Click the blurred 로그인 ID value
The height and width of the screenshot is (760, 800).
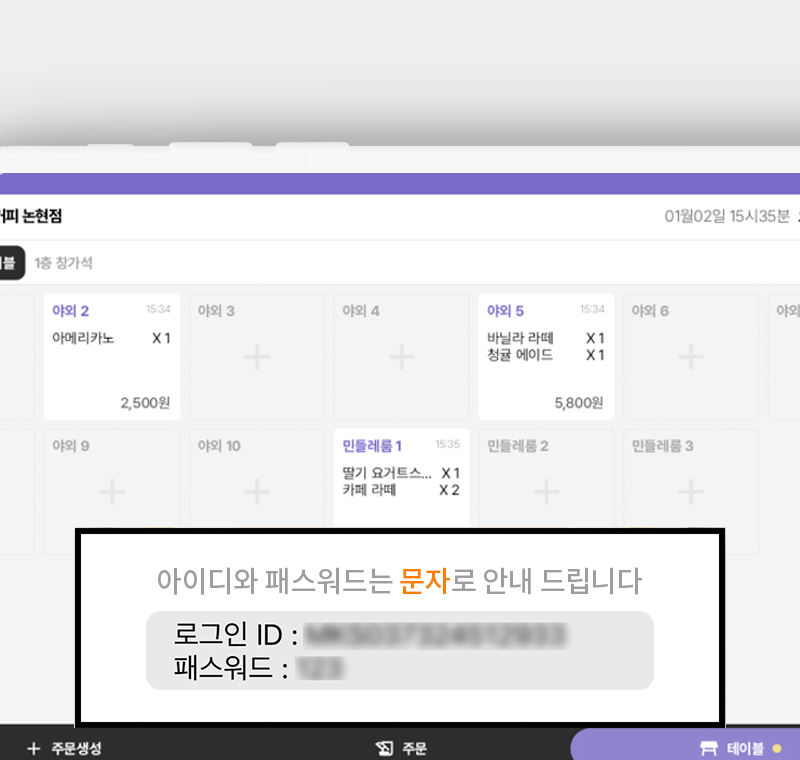[436, 634]
